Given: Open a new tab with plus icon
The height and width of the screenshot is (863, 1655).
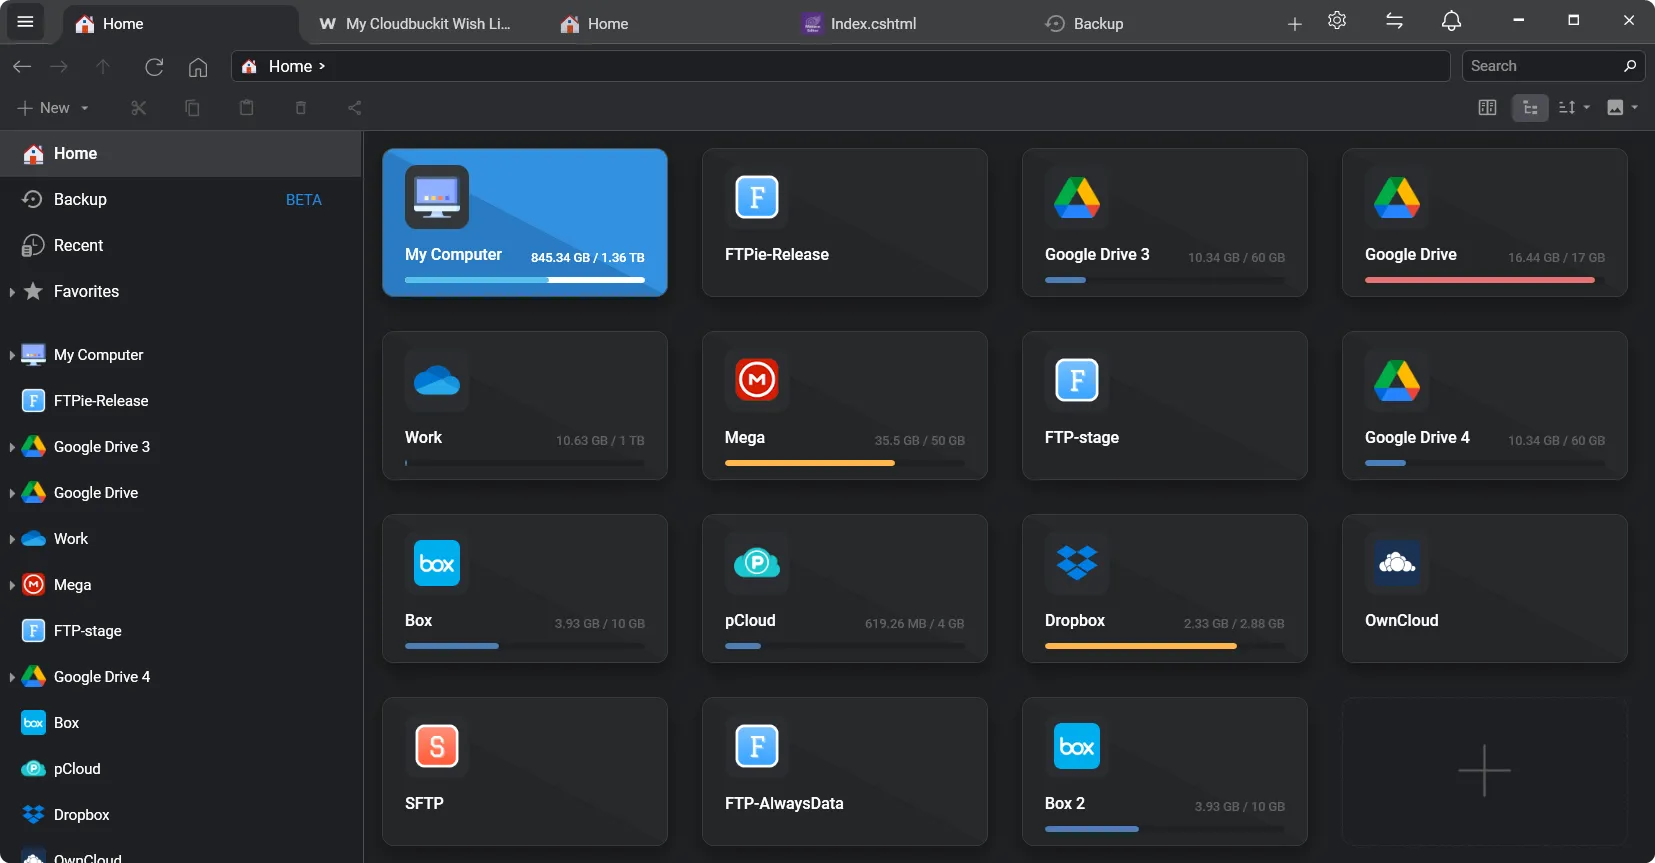Looking at the screenshot, I should (x=1294, y=23).
